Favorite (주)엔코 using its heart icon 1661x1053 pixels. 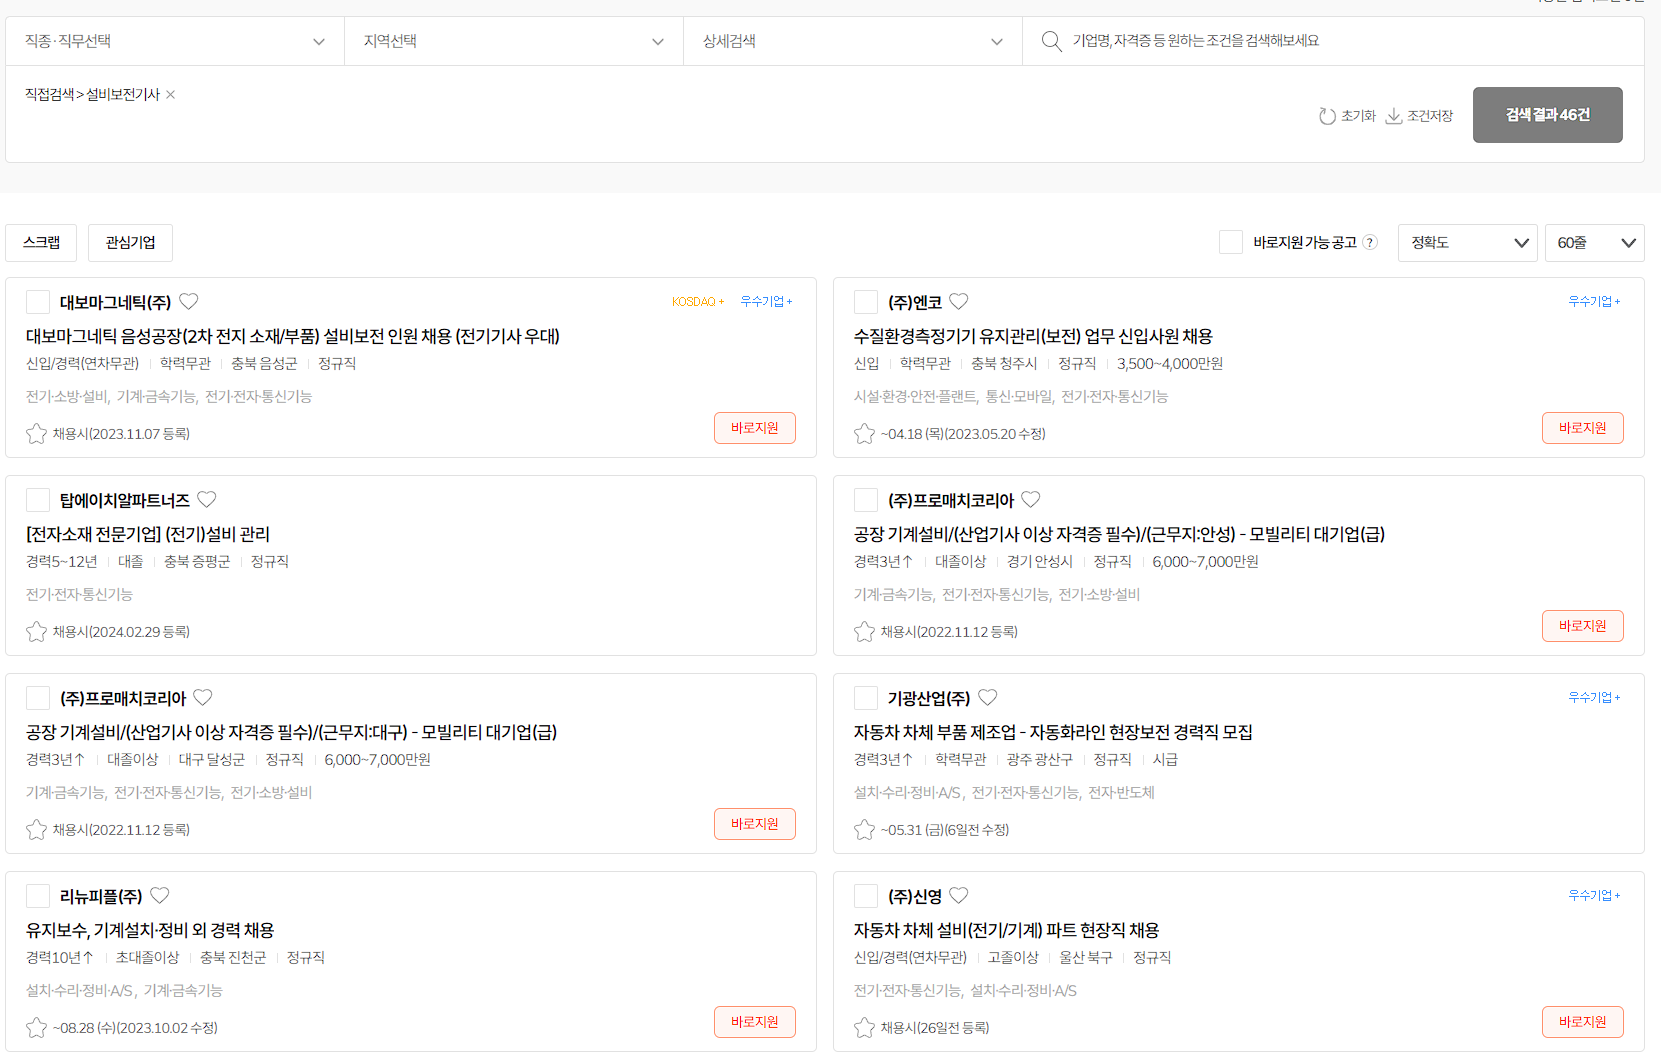959,301
